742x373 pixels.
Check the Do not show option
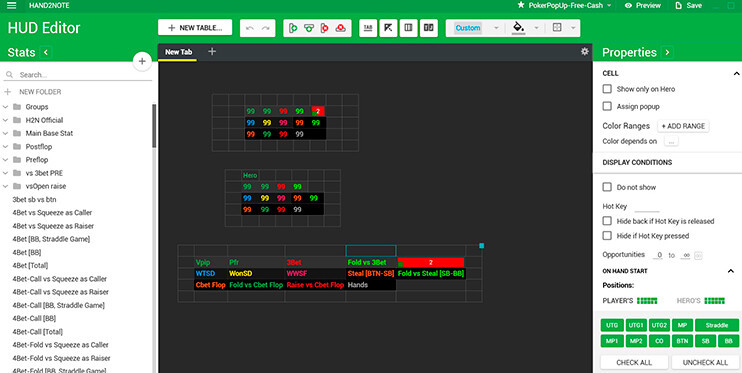pos(607,187)
